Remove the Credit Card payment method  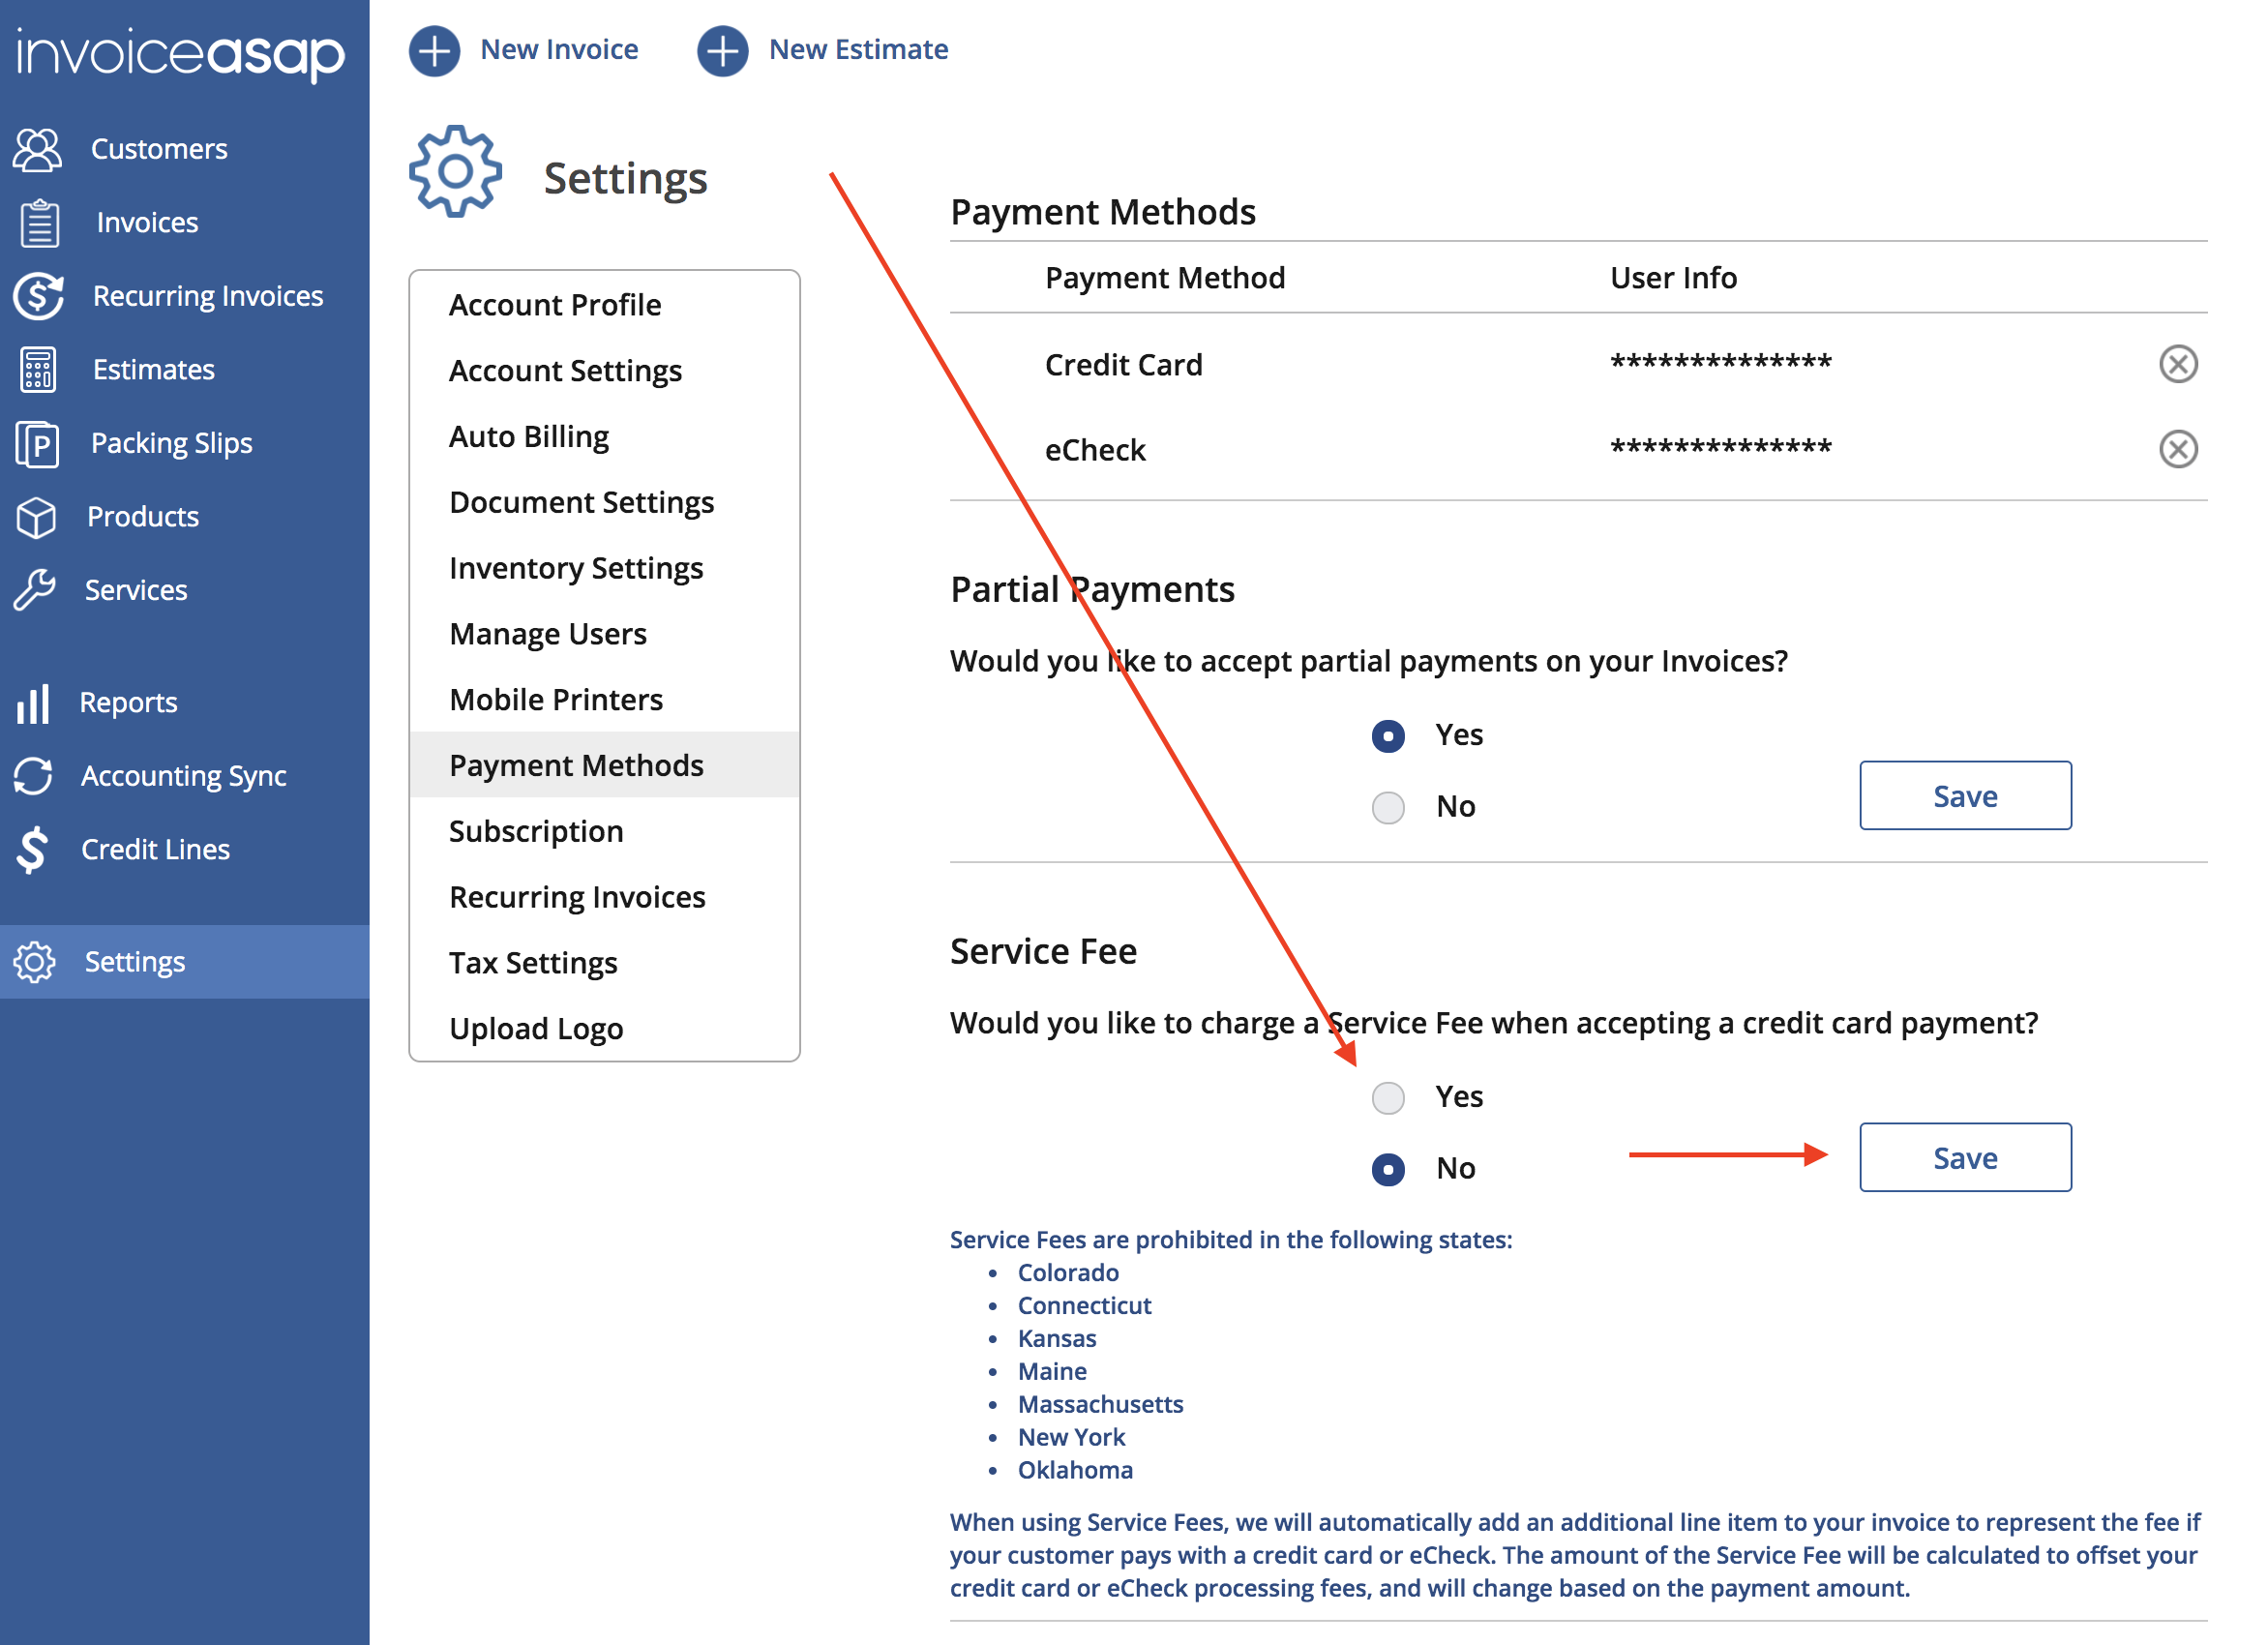tap(2177, 364)
